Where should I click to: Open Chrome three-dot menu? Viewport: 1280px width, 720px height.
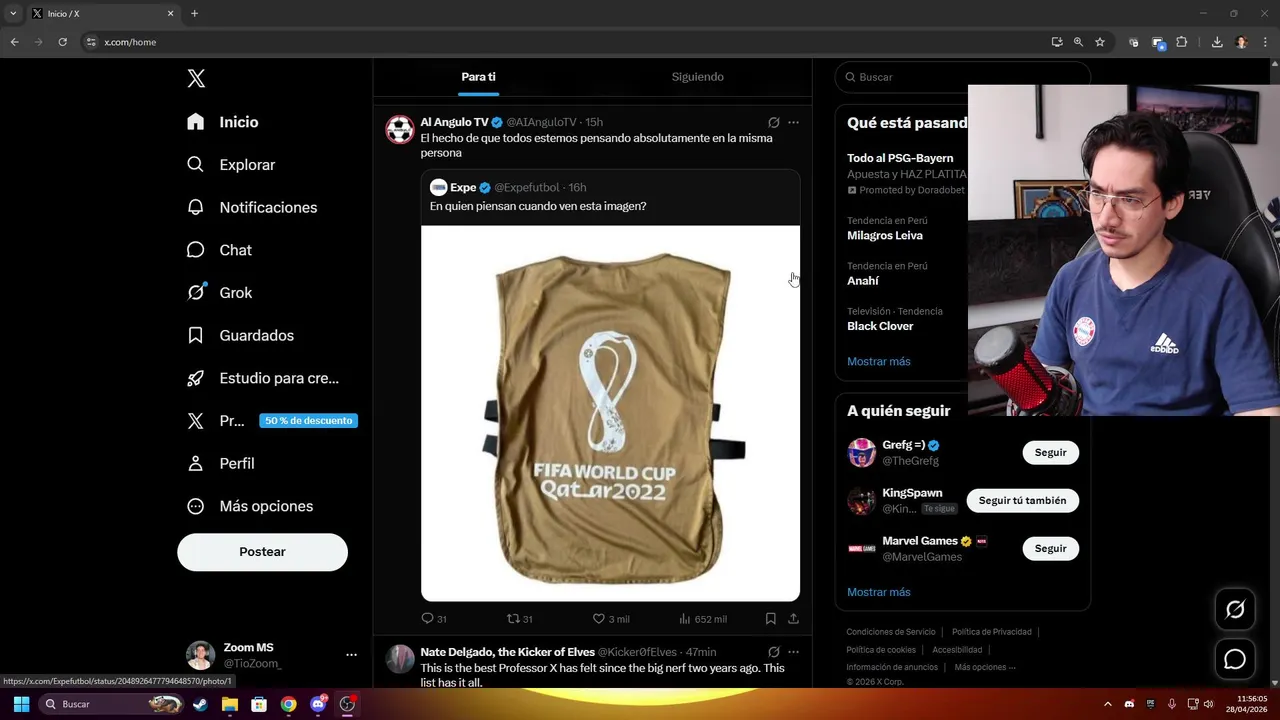(1266, 42)
